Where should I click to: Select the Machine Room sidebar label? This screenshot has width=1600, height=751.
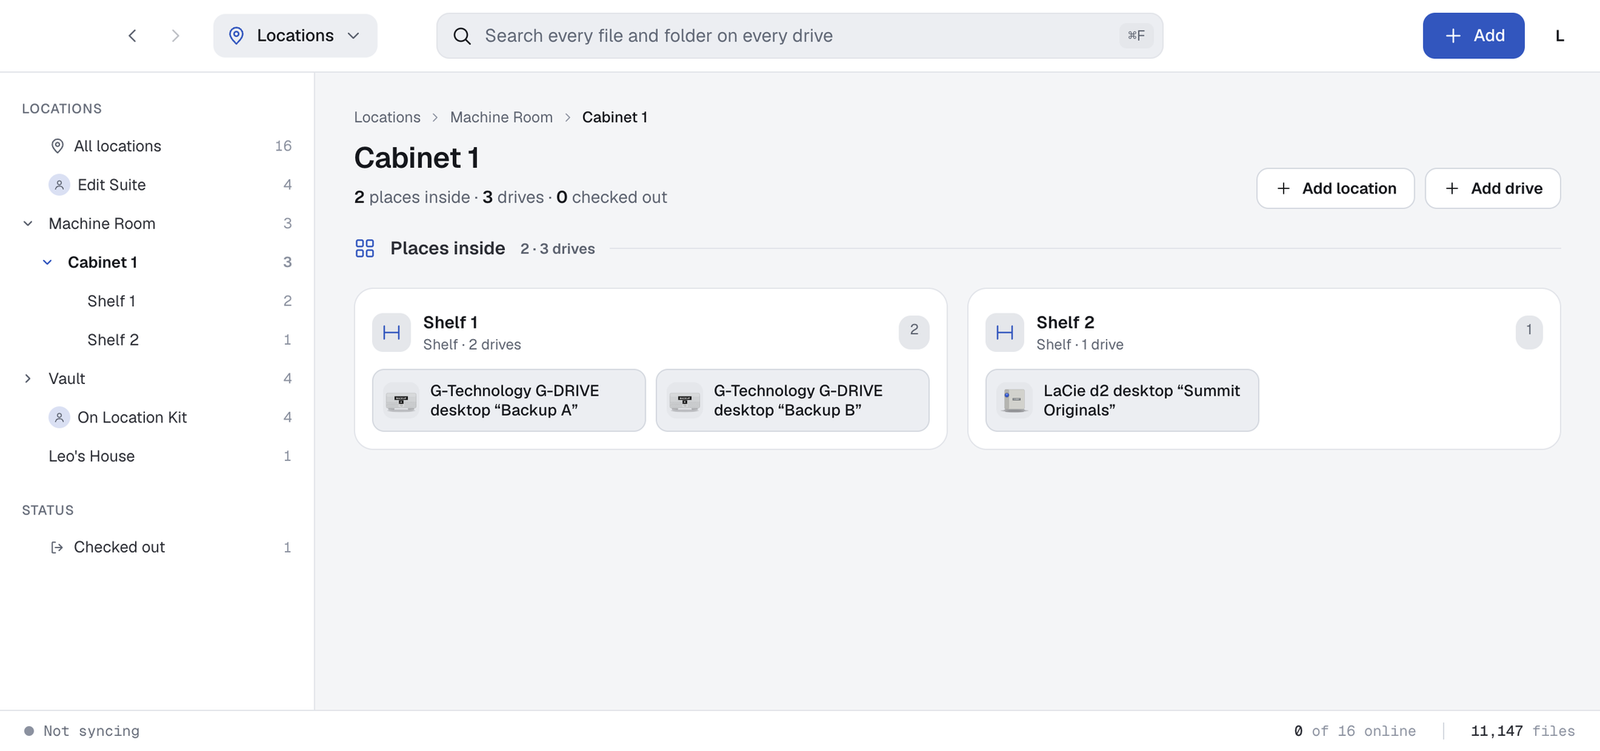click(102, 224)
